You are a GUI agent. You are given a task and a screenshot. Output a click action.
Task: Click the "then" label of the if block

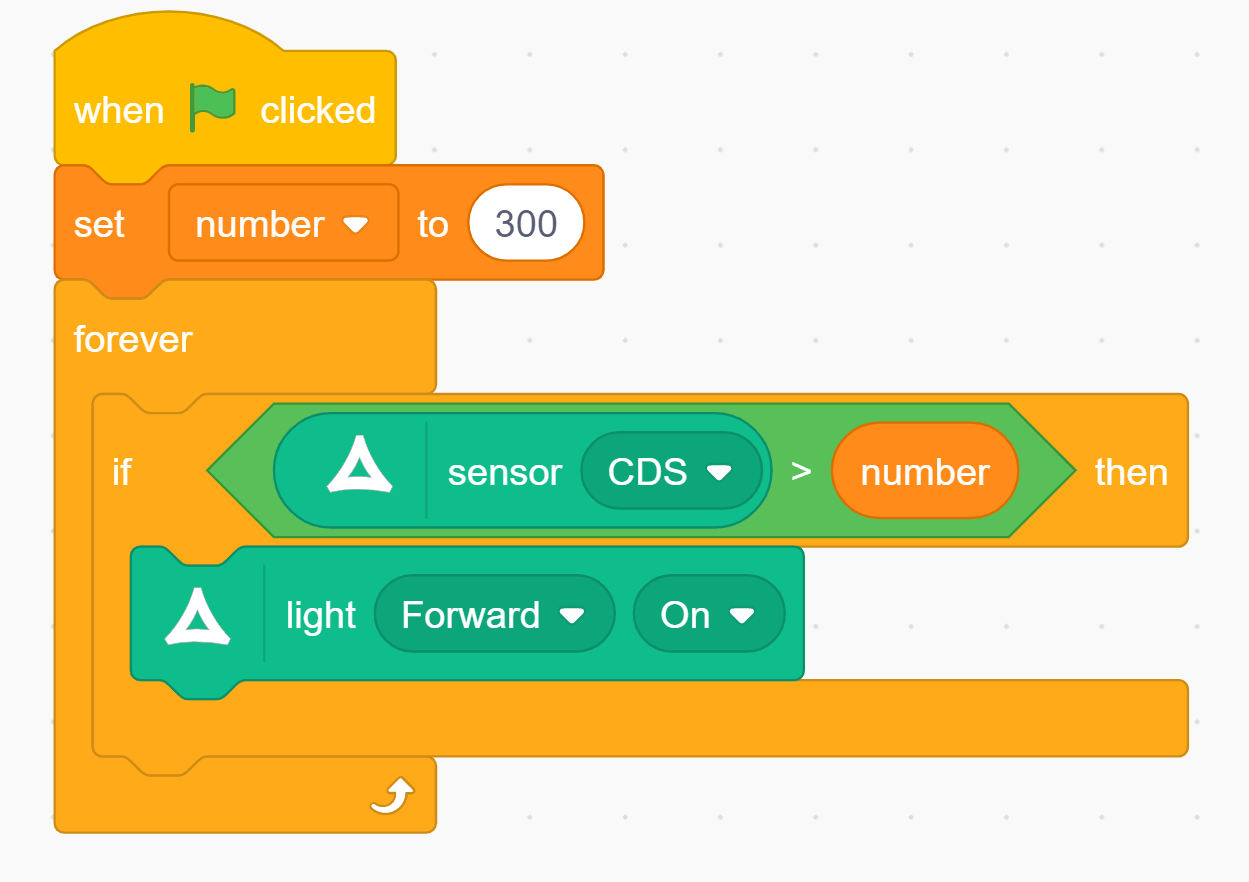click(x=1131, y=471)
